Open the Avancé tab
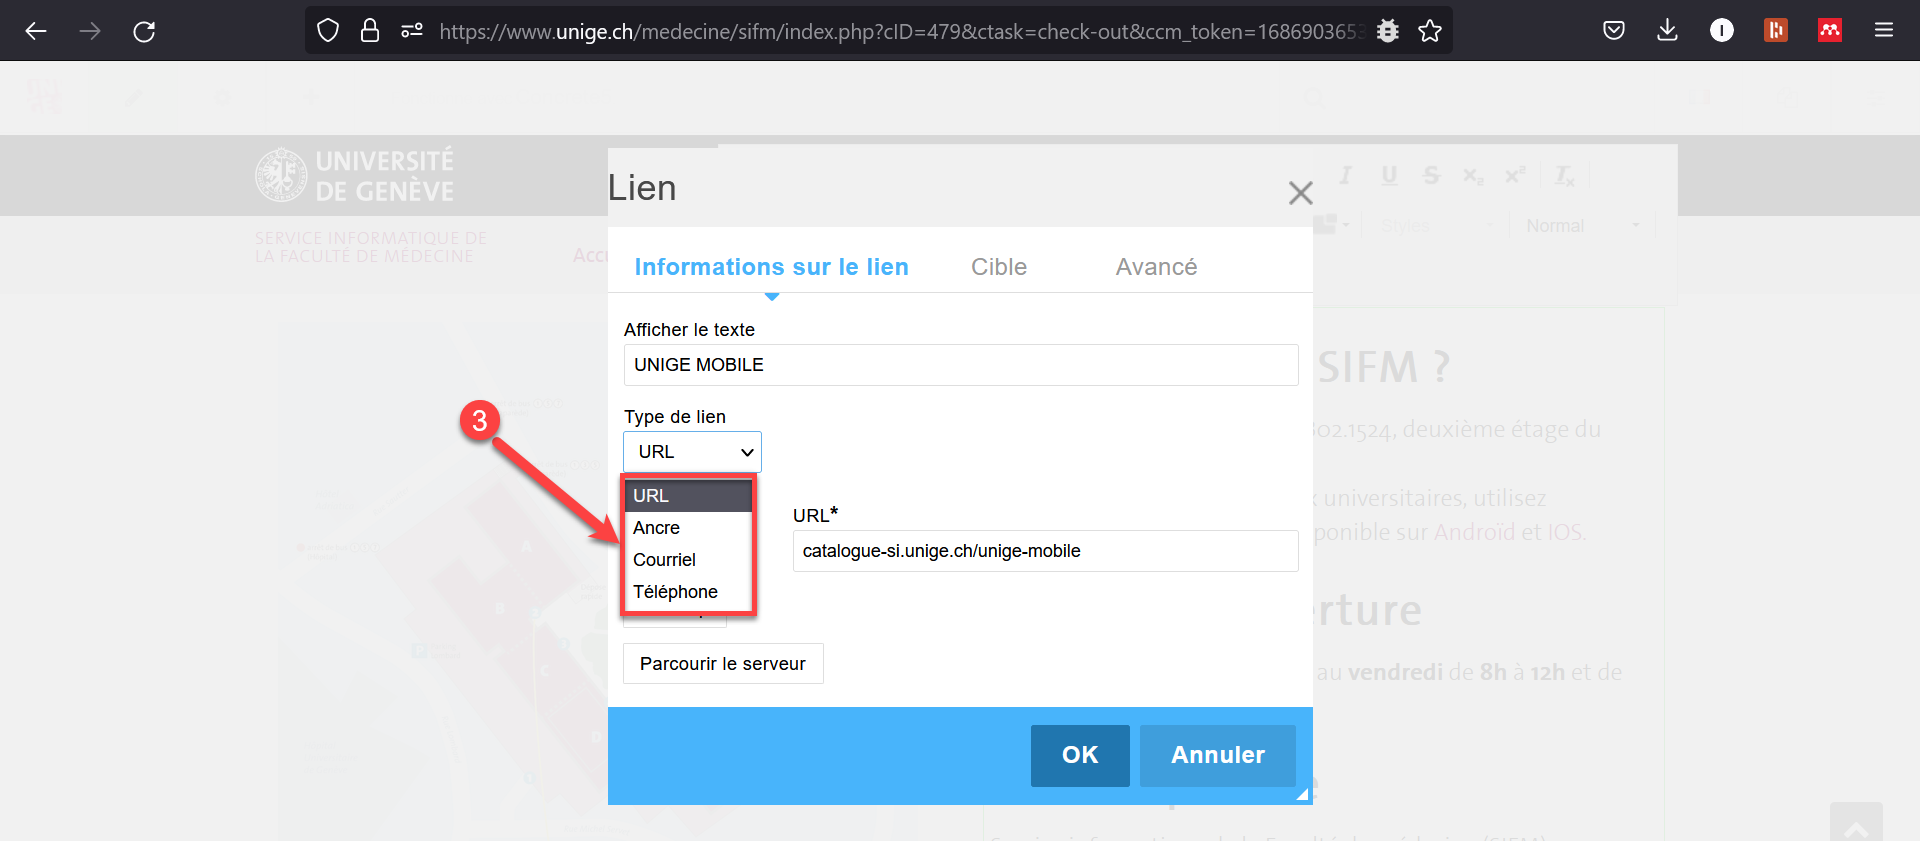Screen dimensions: 1920x841 click(1156, 267)
